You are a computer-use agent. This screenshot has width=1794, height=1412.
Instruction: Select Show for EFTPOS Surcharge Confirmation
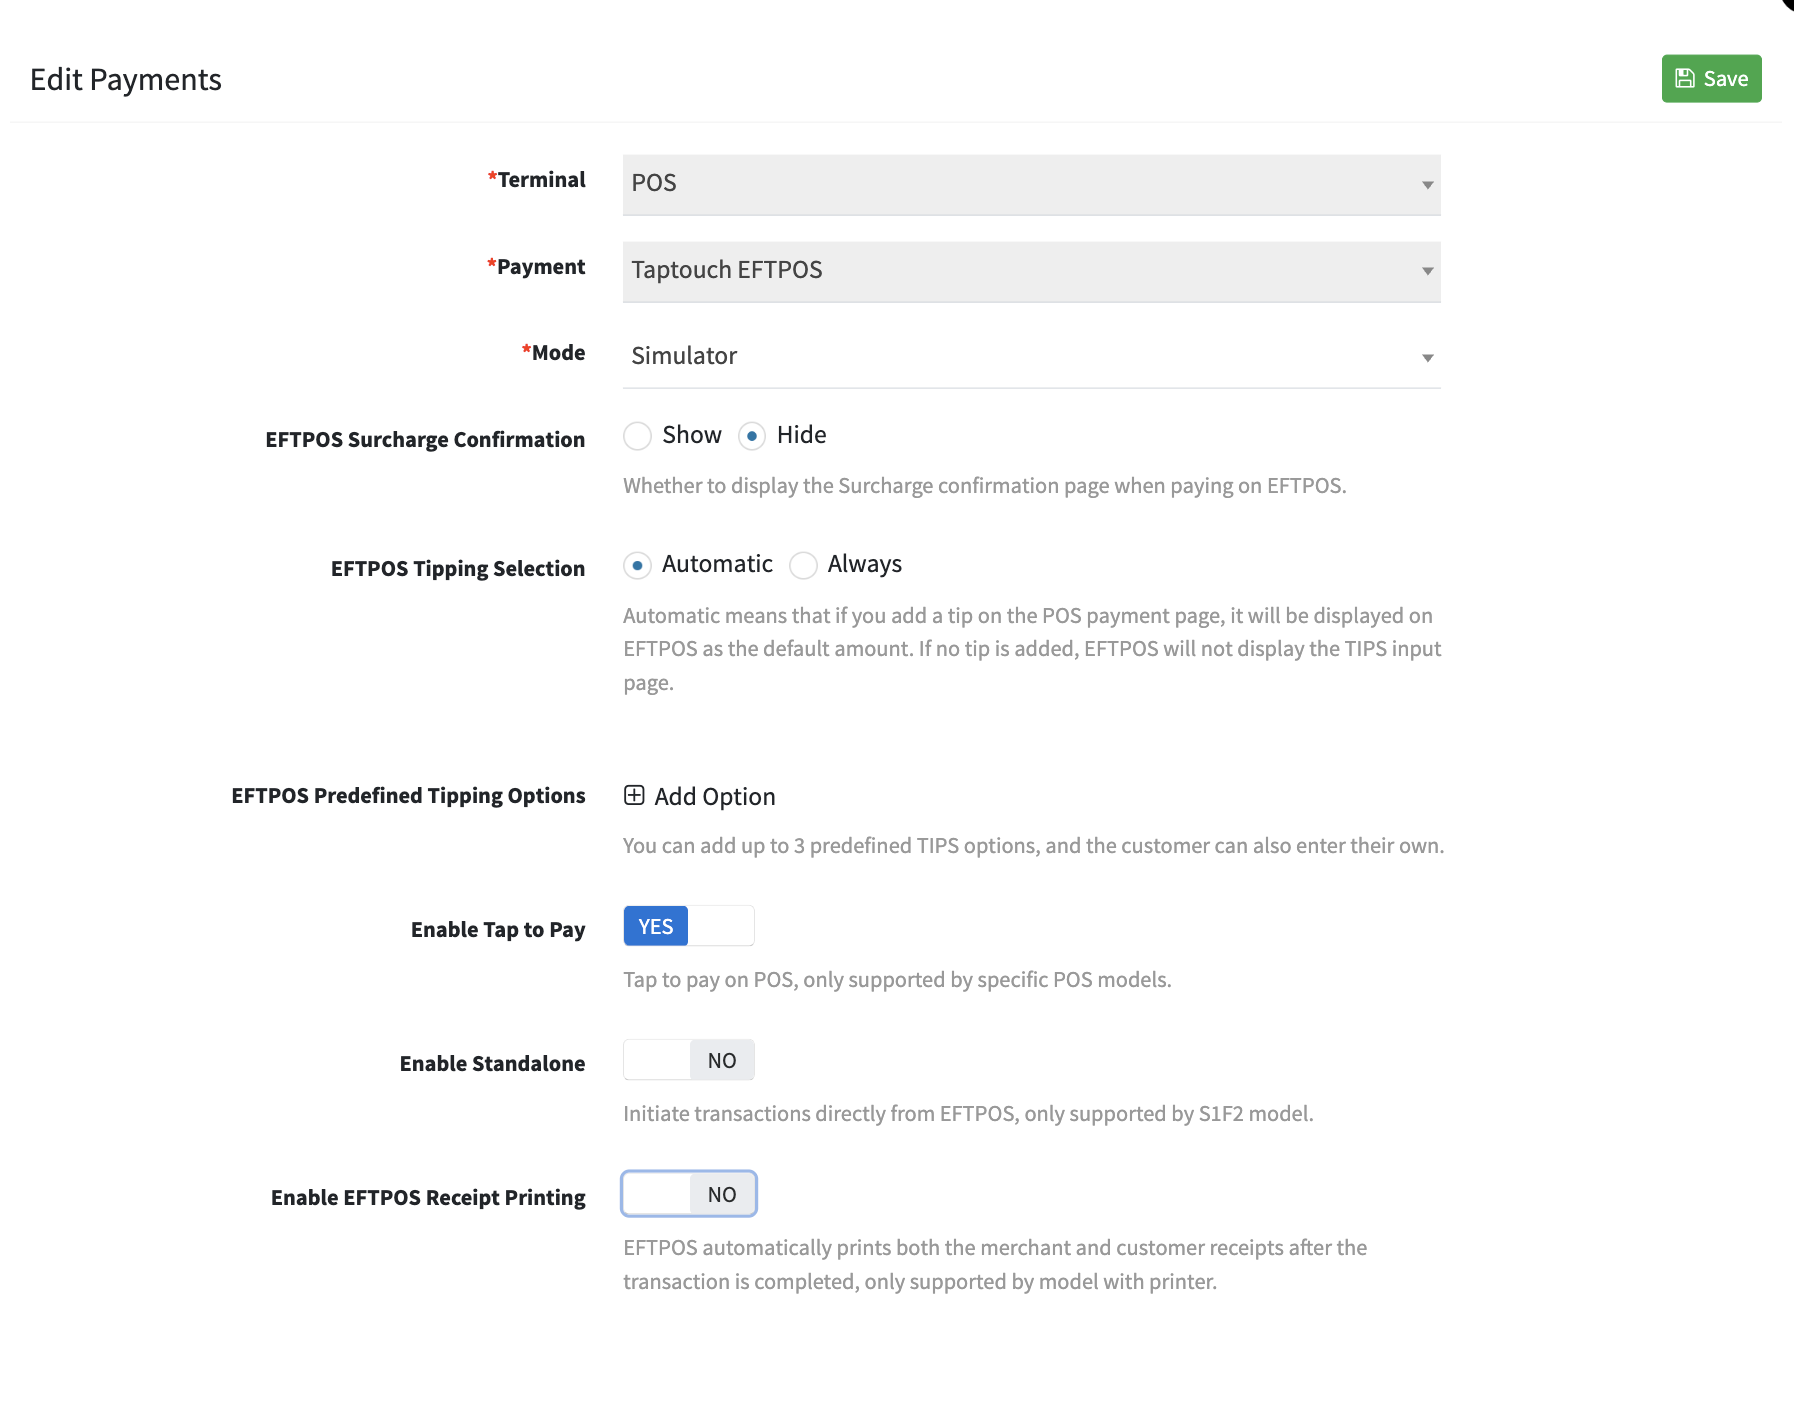638,436
